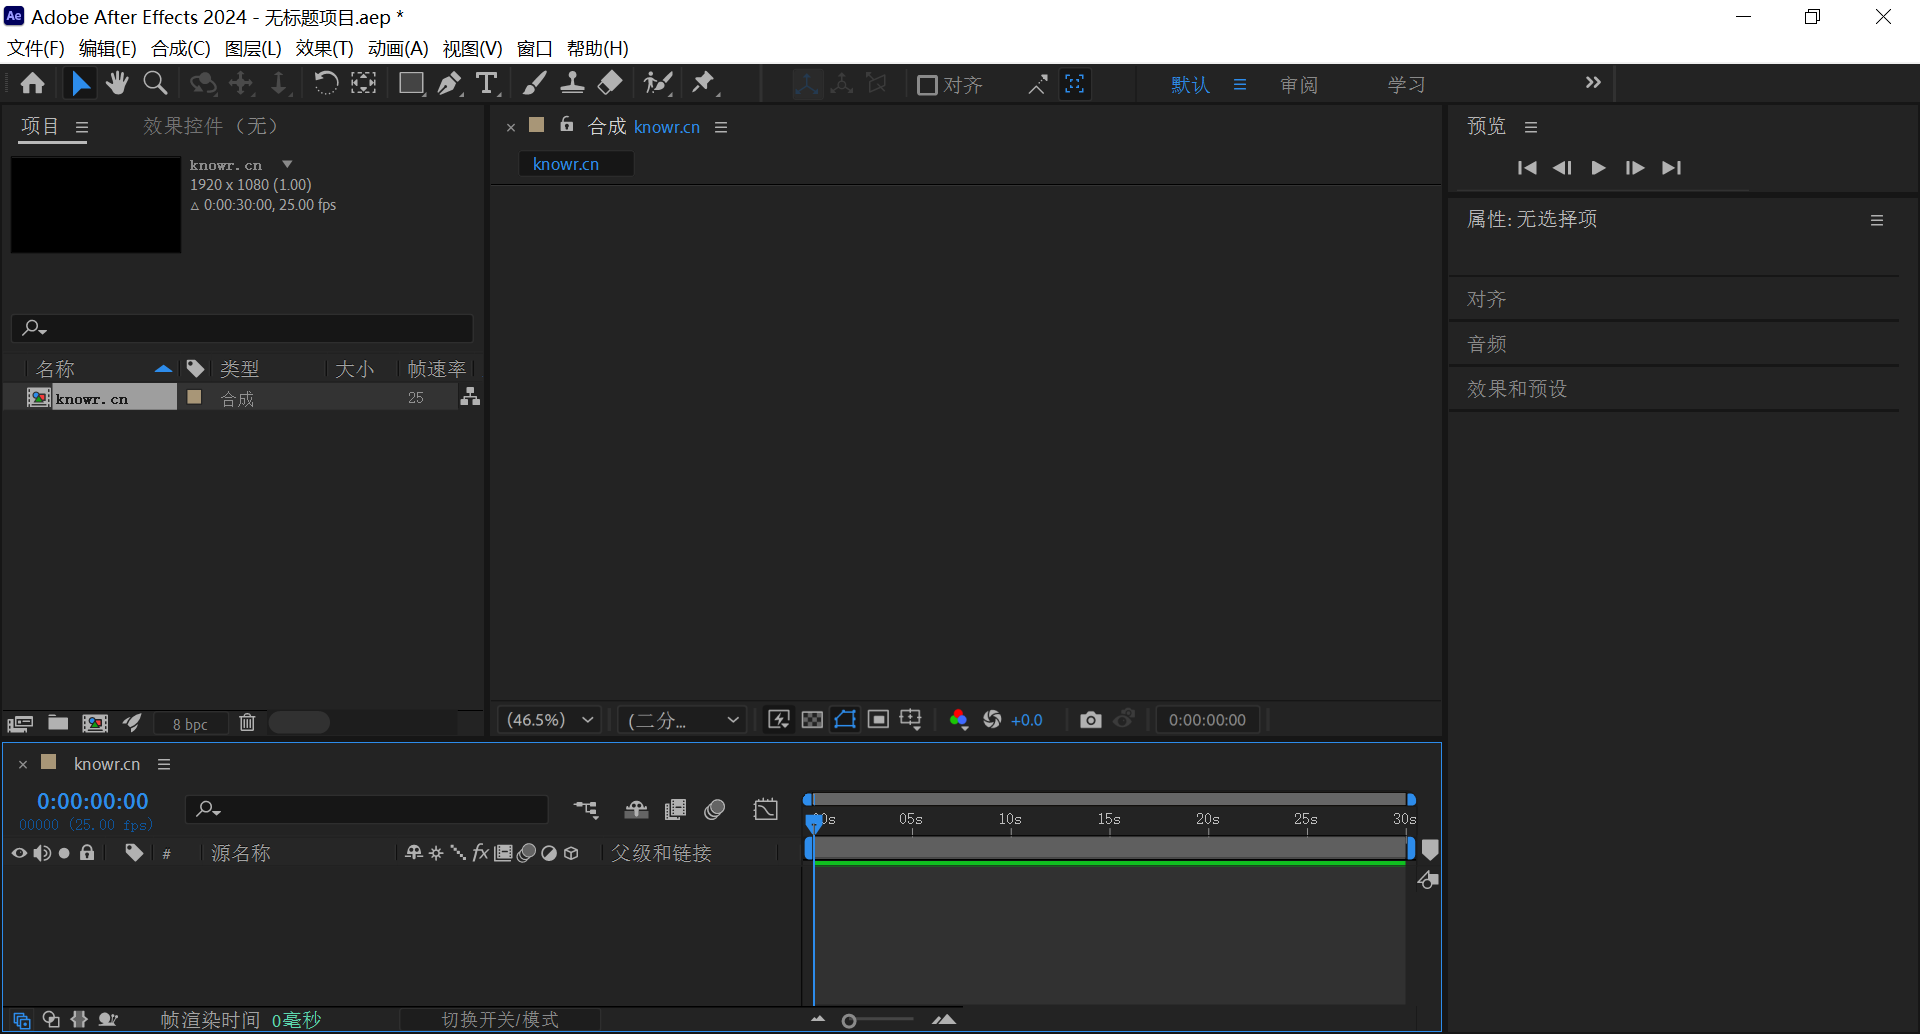Click the +0.0 exposure value
This screenshot has width=1920, height=1034.
click(1027, 720)
